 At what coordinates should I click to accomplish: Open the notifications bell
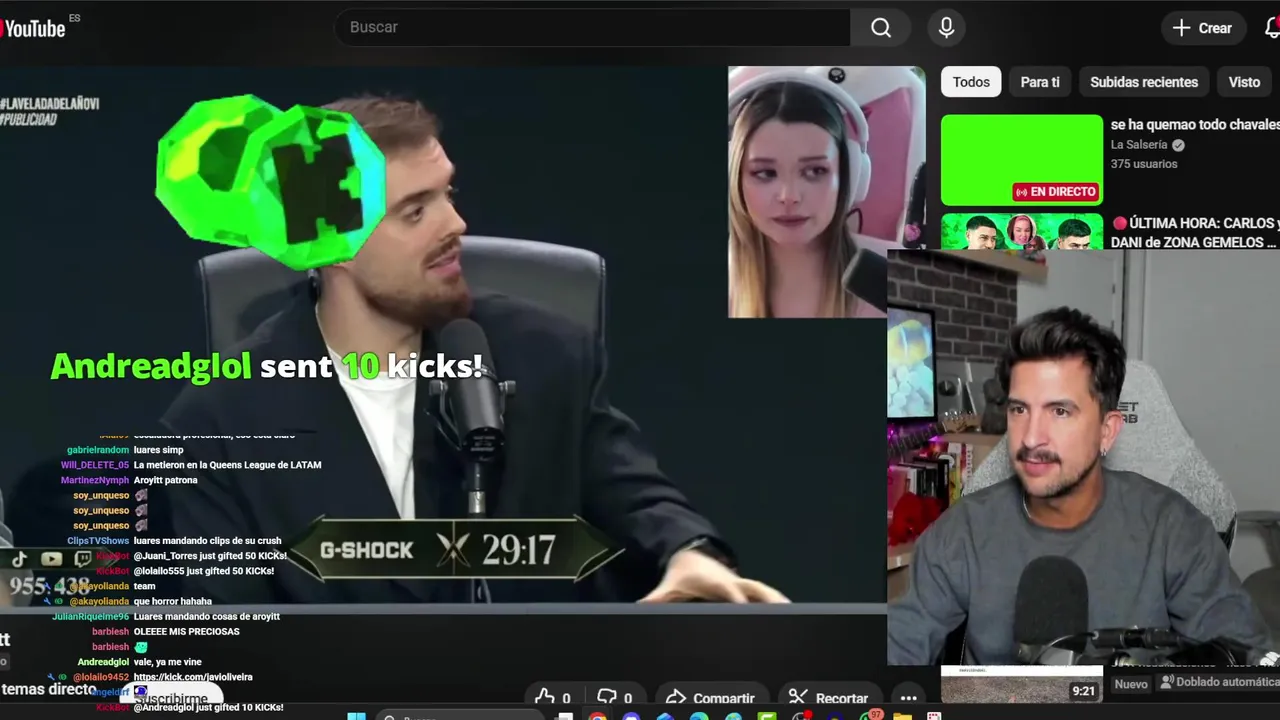coord(1272,28)
